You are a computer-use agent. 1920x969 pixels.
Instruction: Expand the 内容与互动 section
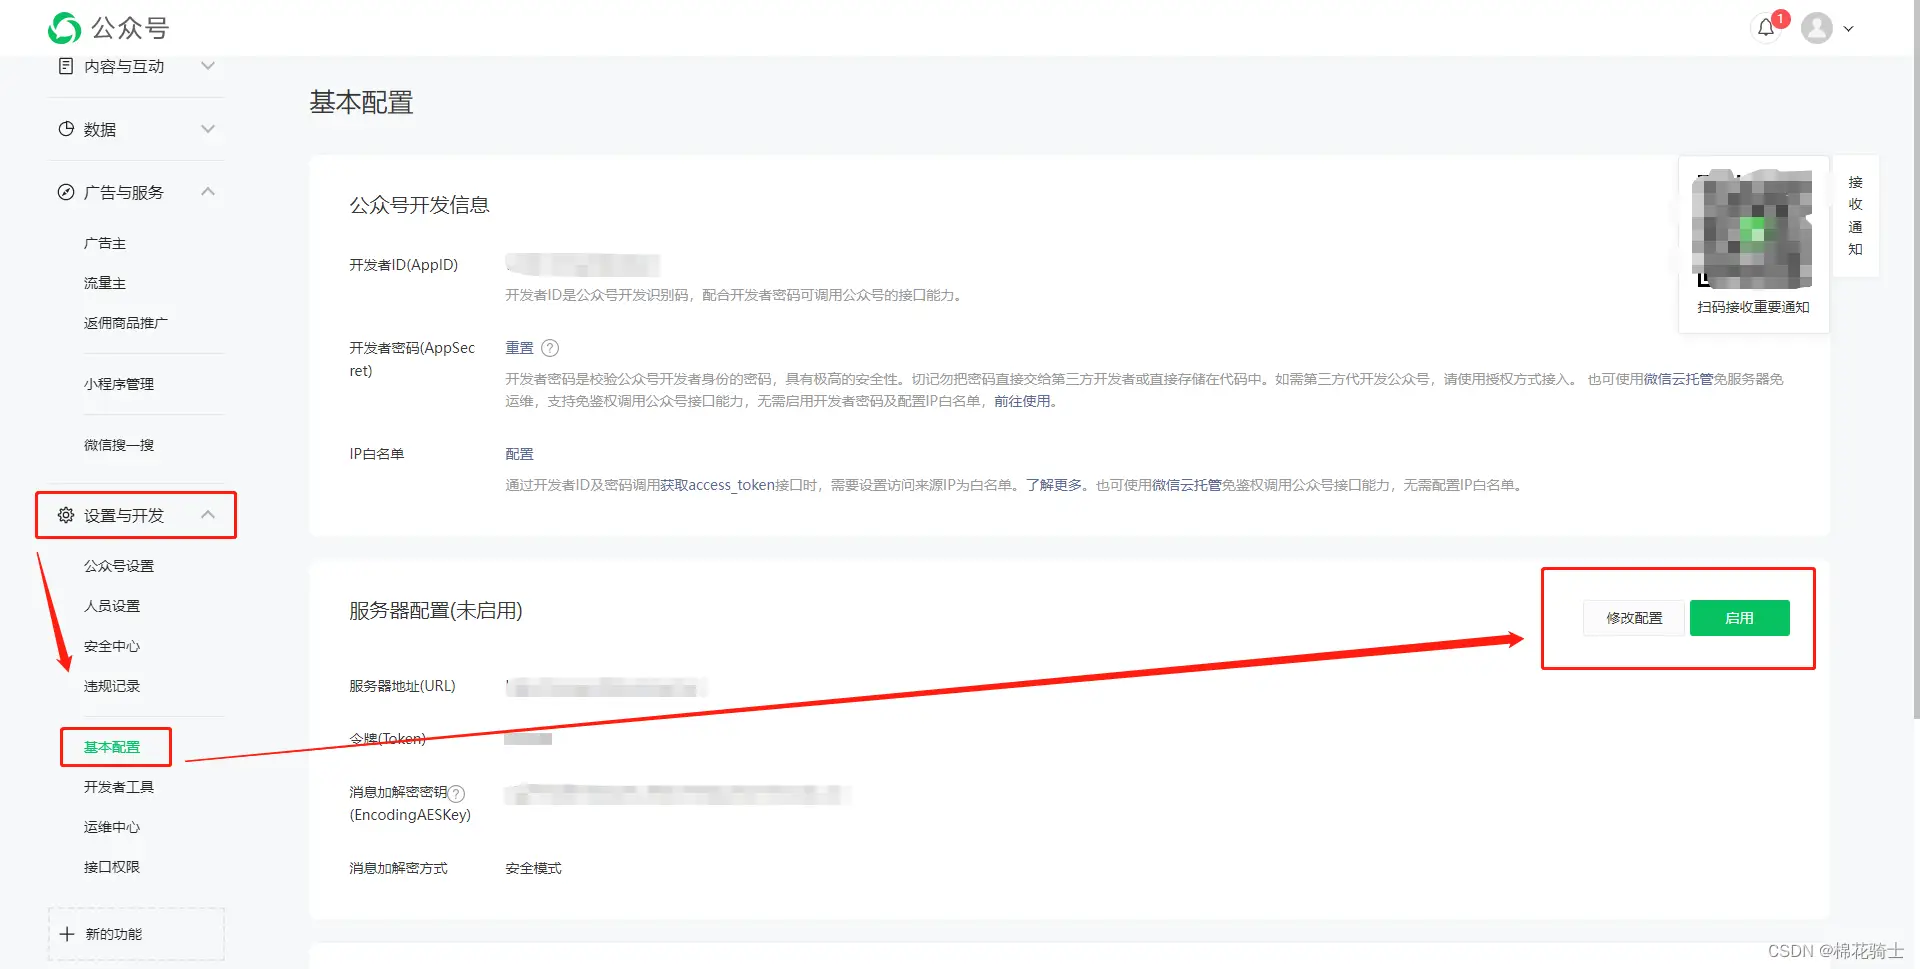click(x=208, y=65)
